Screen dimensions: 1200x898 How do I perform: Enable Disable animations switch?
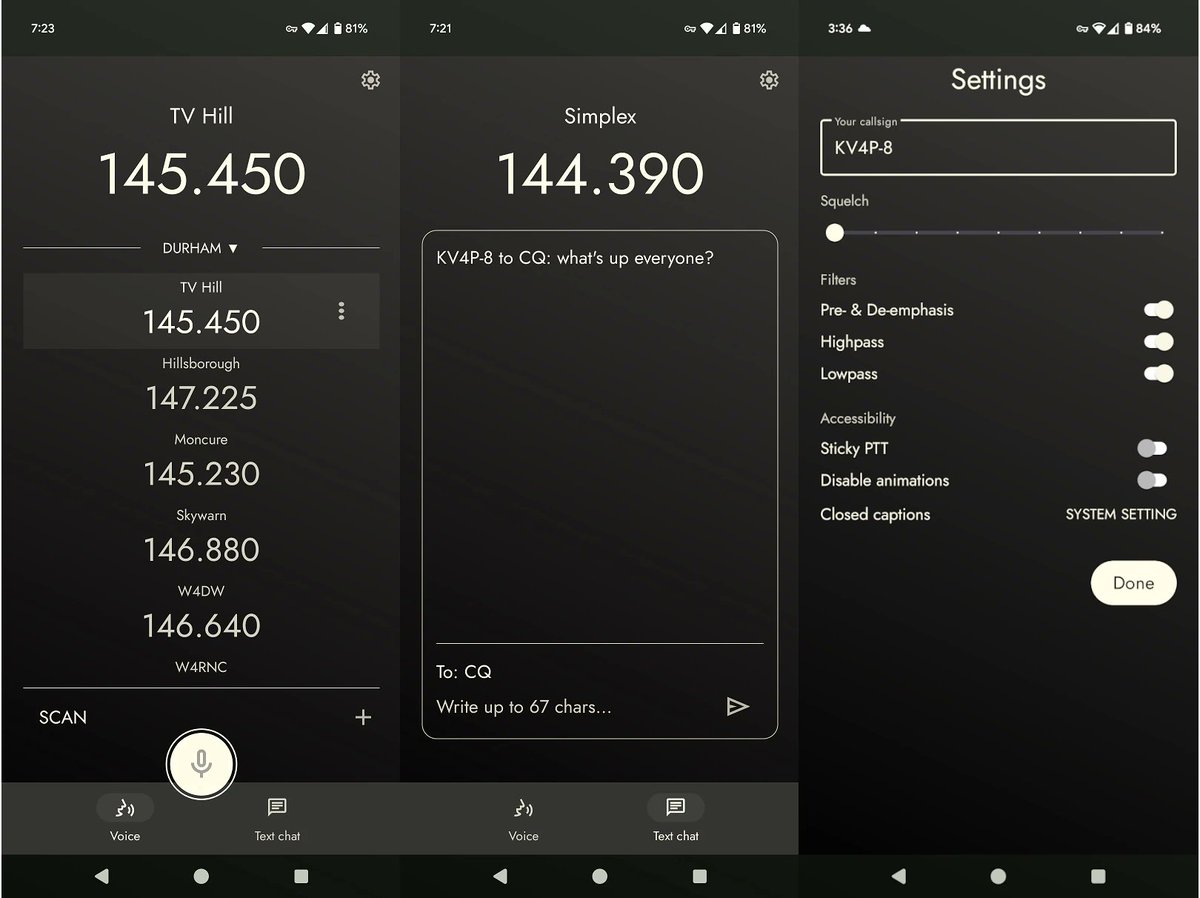[1152, 480]
